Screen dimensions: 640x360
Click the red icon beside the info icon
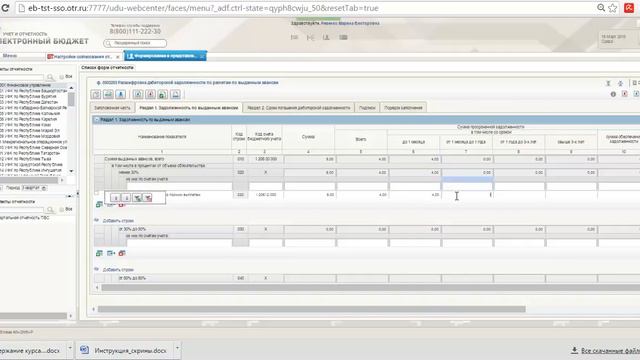point(624,94)
